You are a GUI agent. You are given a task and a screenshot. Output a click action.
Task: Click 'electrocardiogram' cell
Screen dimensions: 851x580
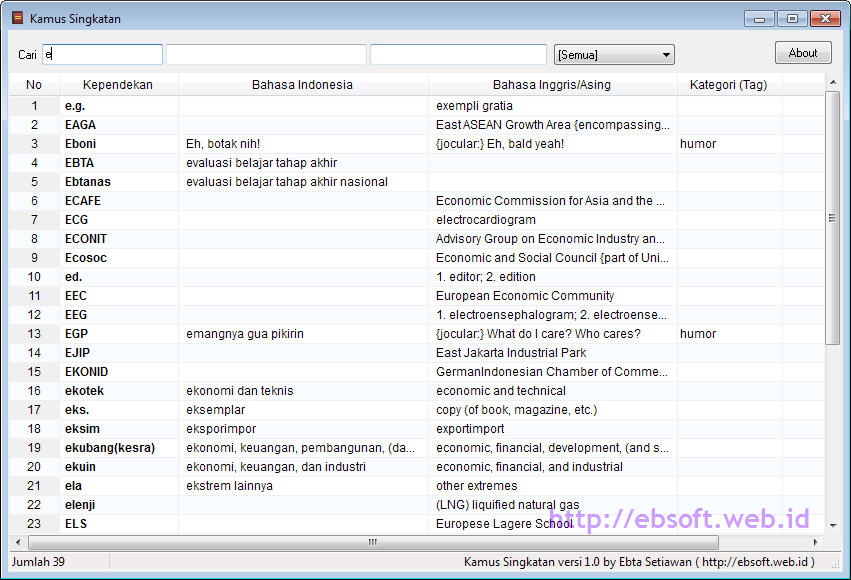click(486, 220)
